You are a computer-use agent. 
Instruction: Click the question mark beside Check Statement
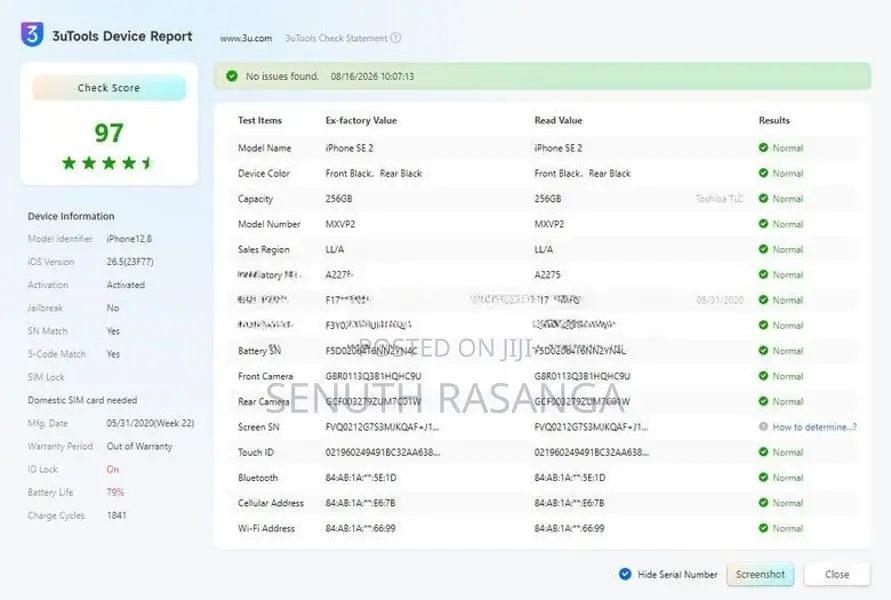coord(396,38)
